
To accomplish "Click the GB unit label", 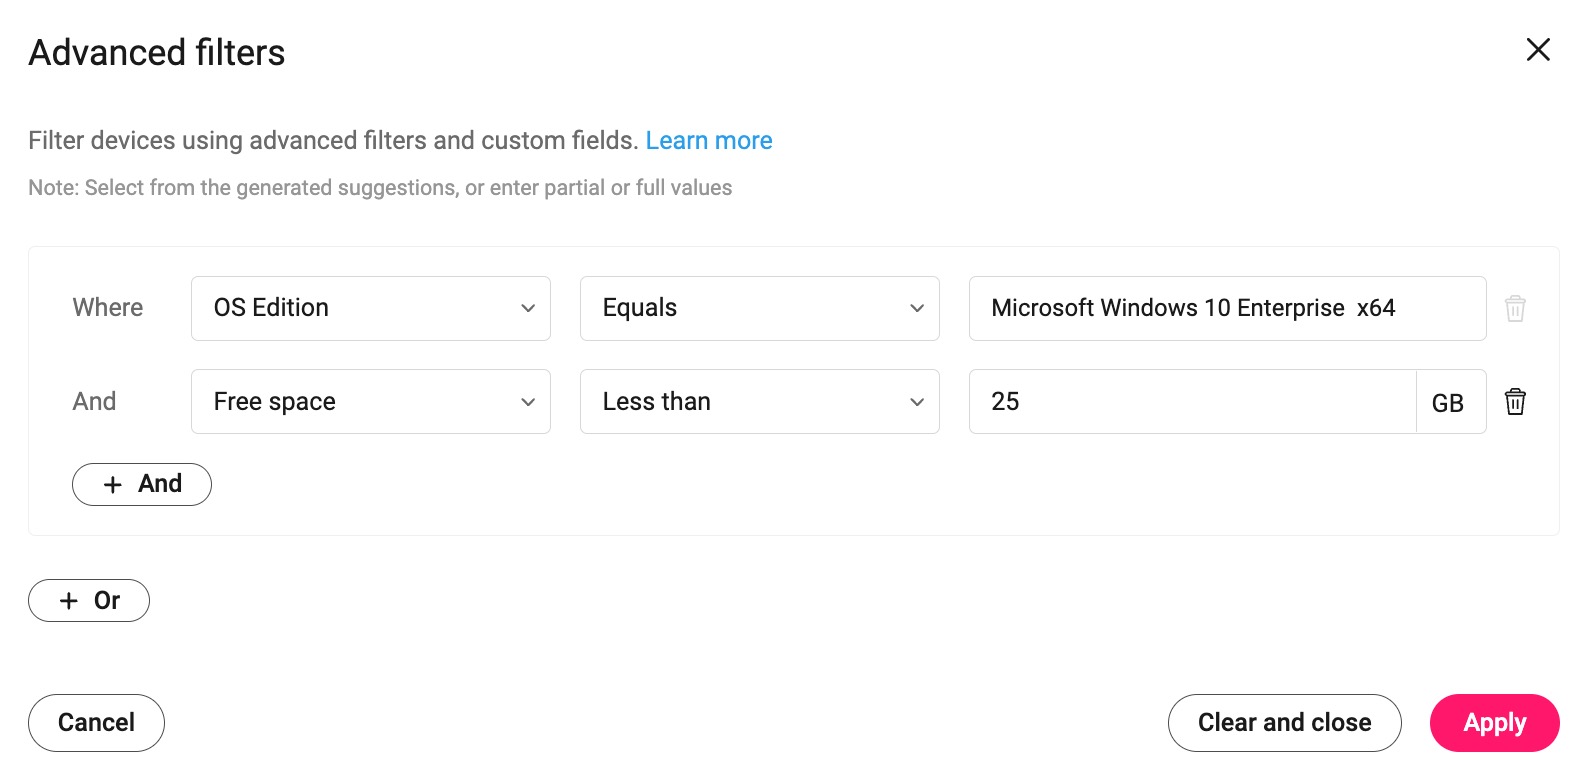I will coord(1447,403).
